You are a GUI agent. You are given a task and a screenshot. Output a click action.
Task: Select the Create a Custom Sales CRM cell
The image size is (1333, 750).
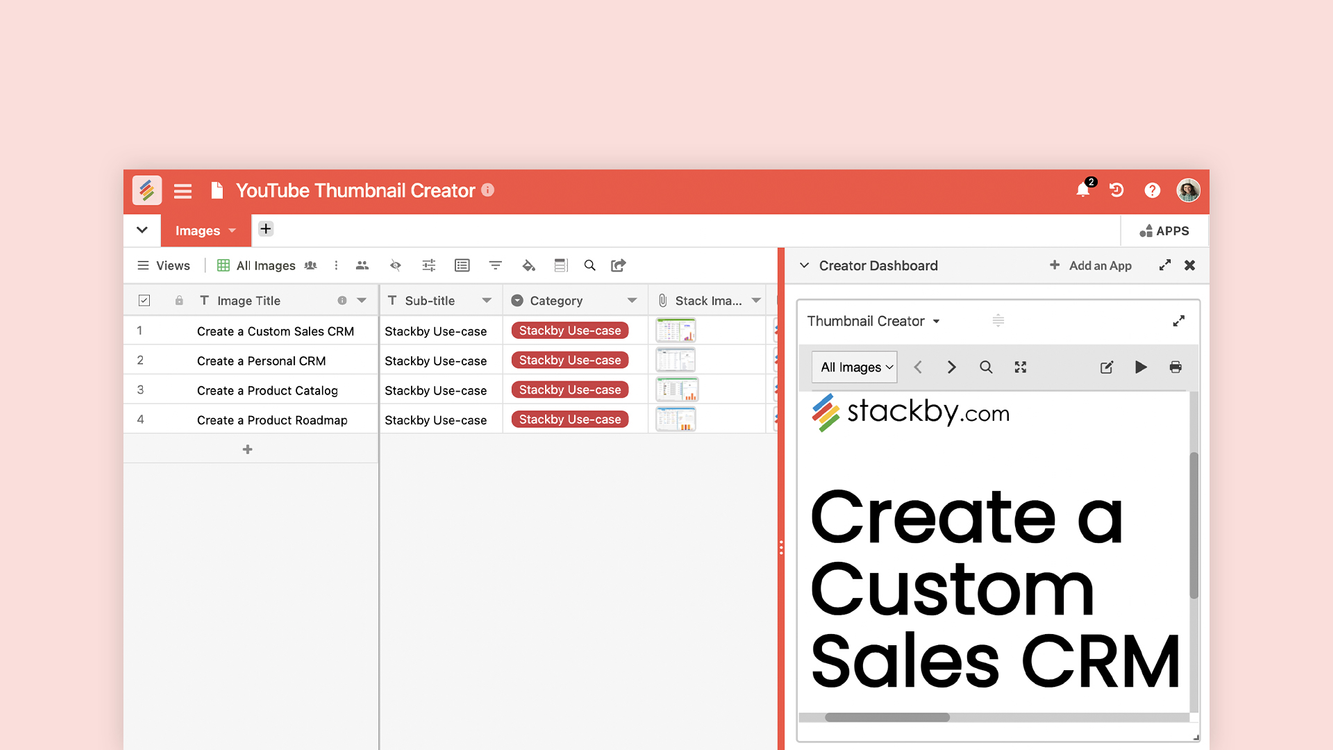tap(275, 331)
